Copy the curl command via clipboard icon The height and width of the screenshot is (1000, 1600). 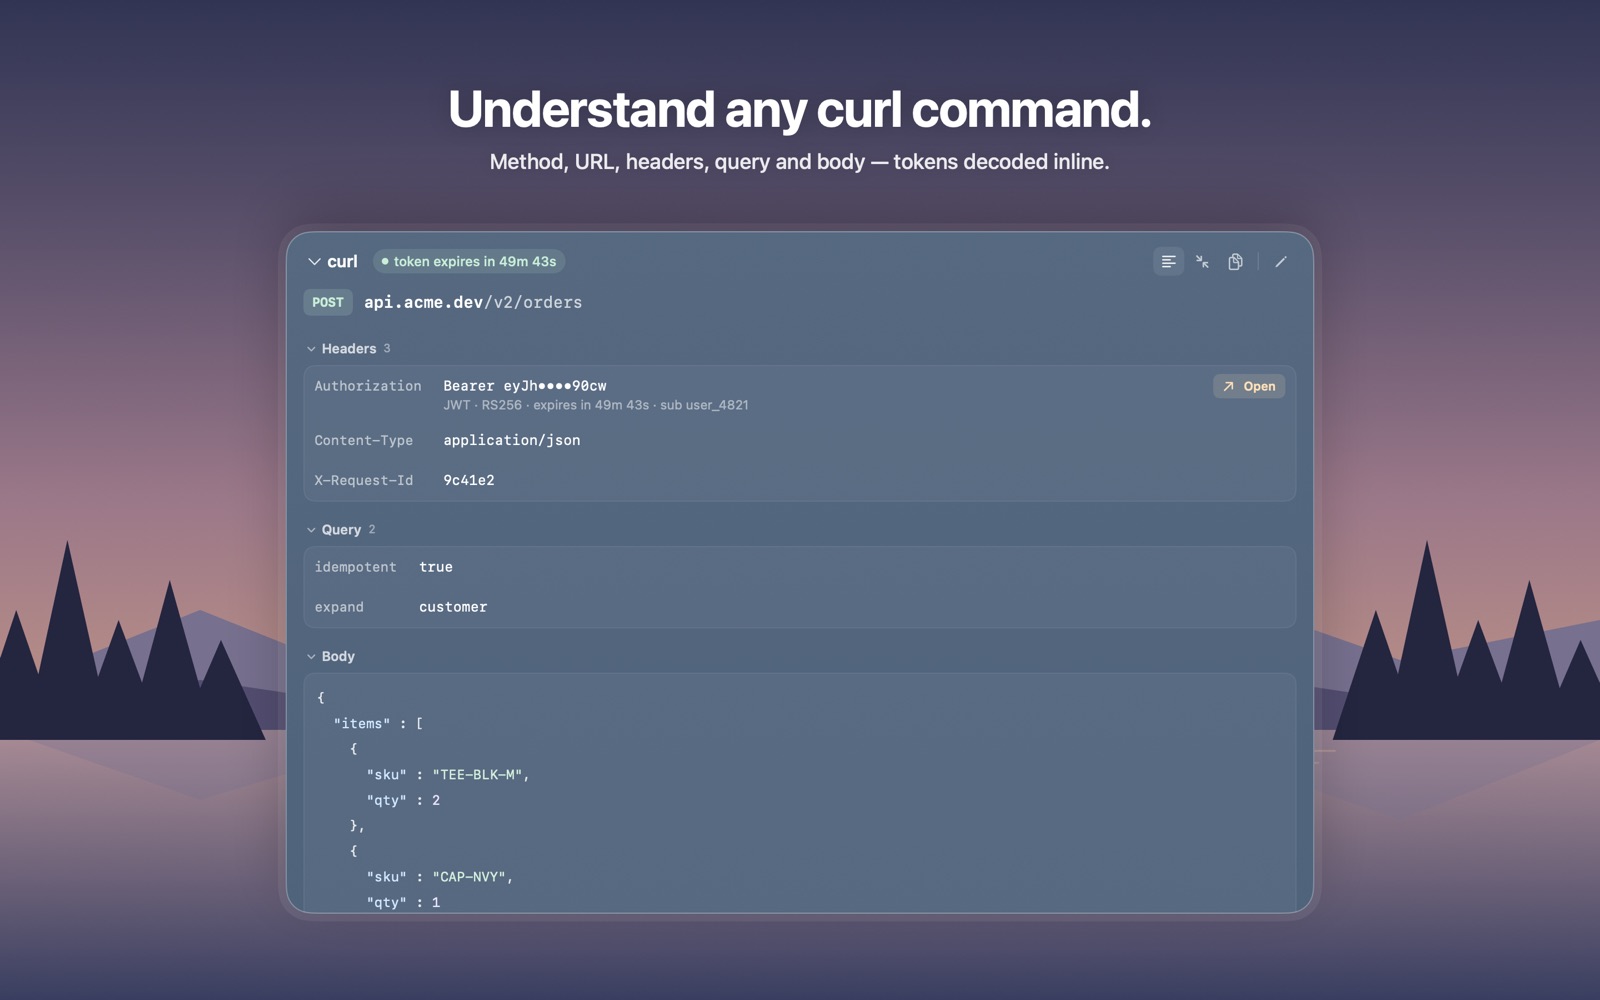(x=1236, y=262)
